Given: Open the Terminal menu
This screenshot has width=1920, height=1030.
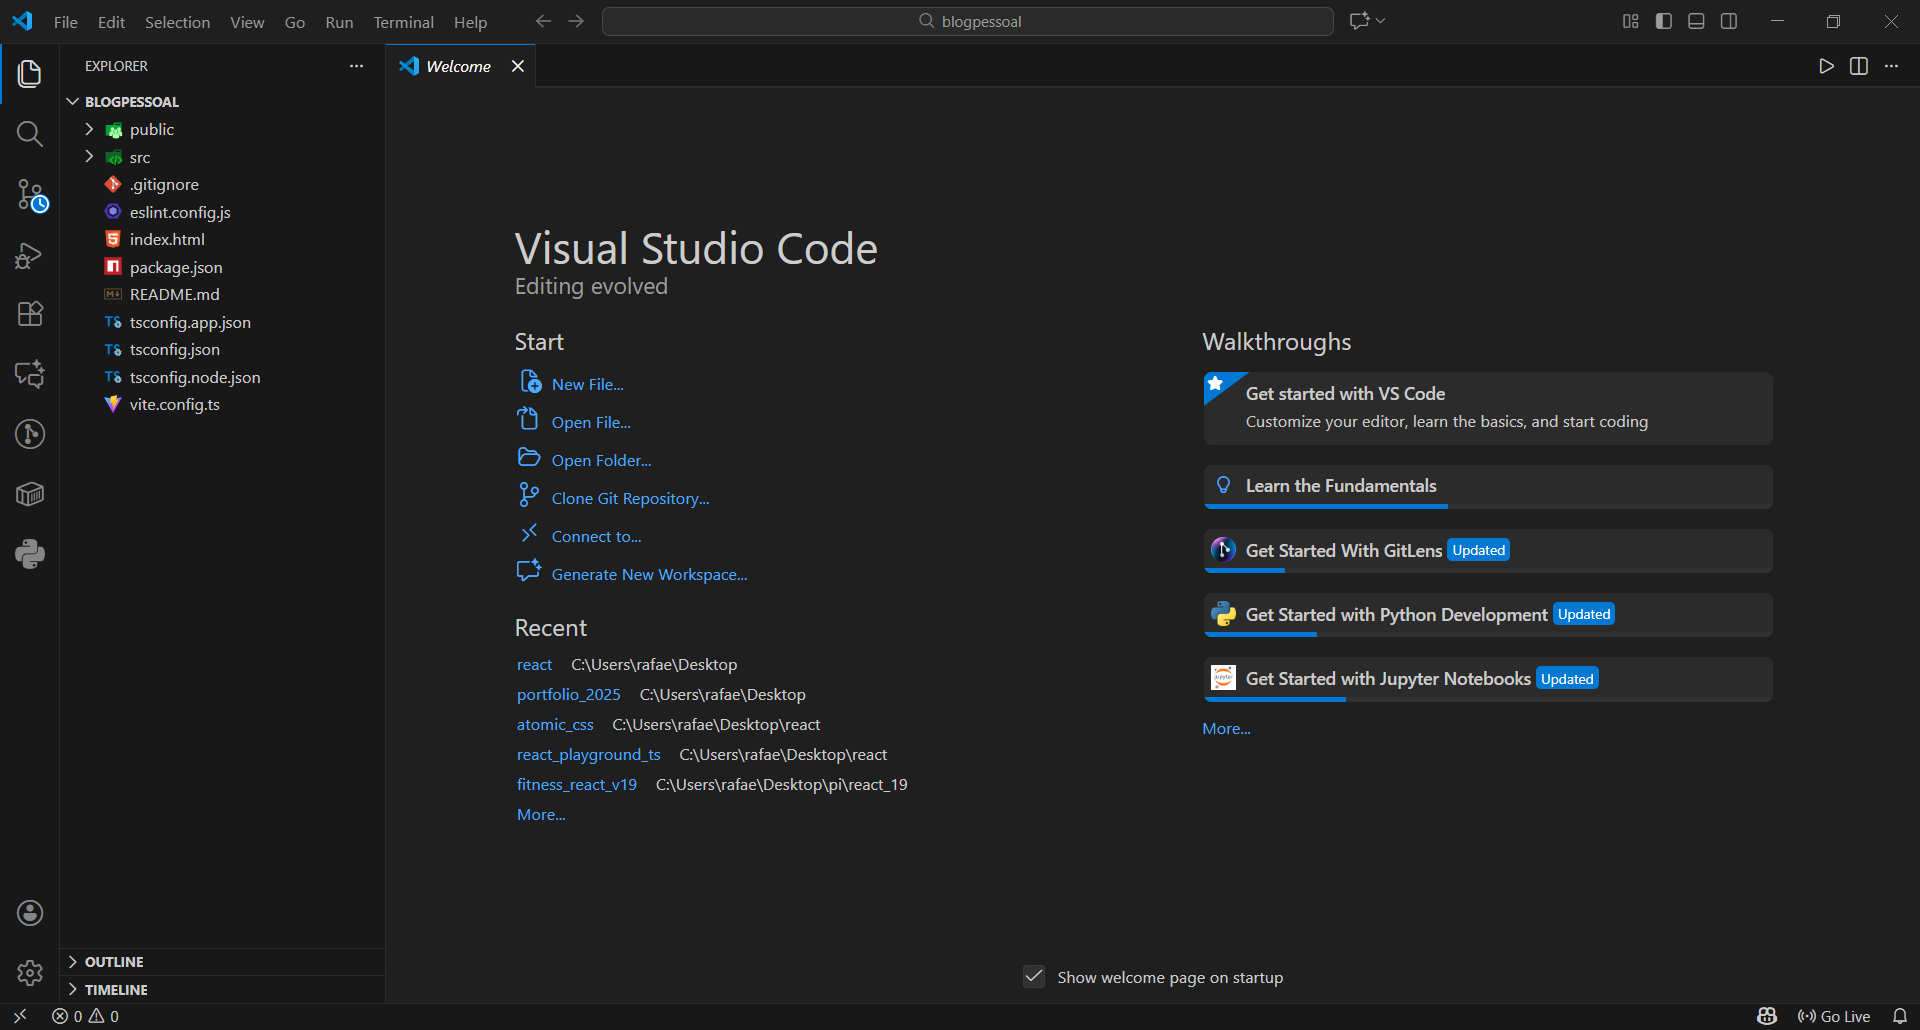Looking at the screenshot, I should pos(403,22).
